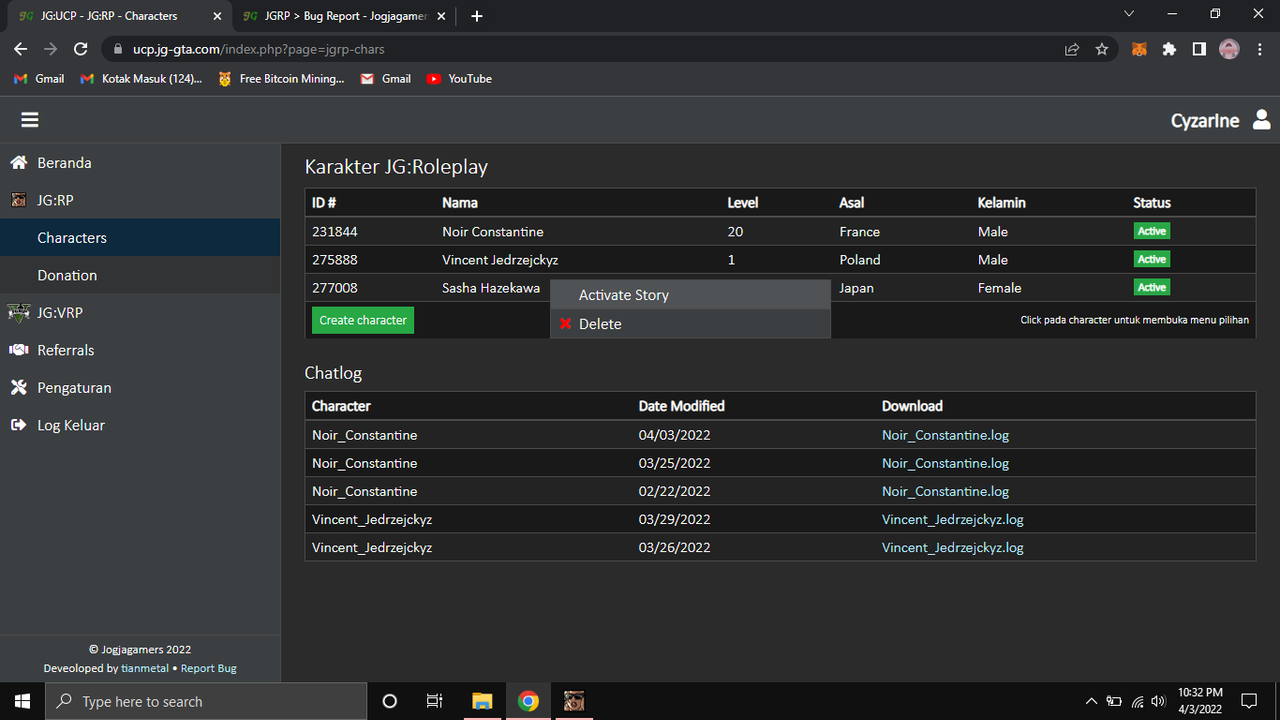Open Cortana circle on taskbar
Screen dimensions: 1280x720
[x=390, y=701]
